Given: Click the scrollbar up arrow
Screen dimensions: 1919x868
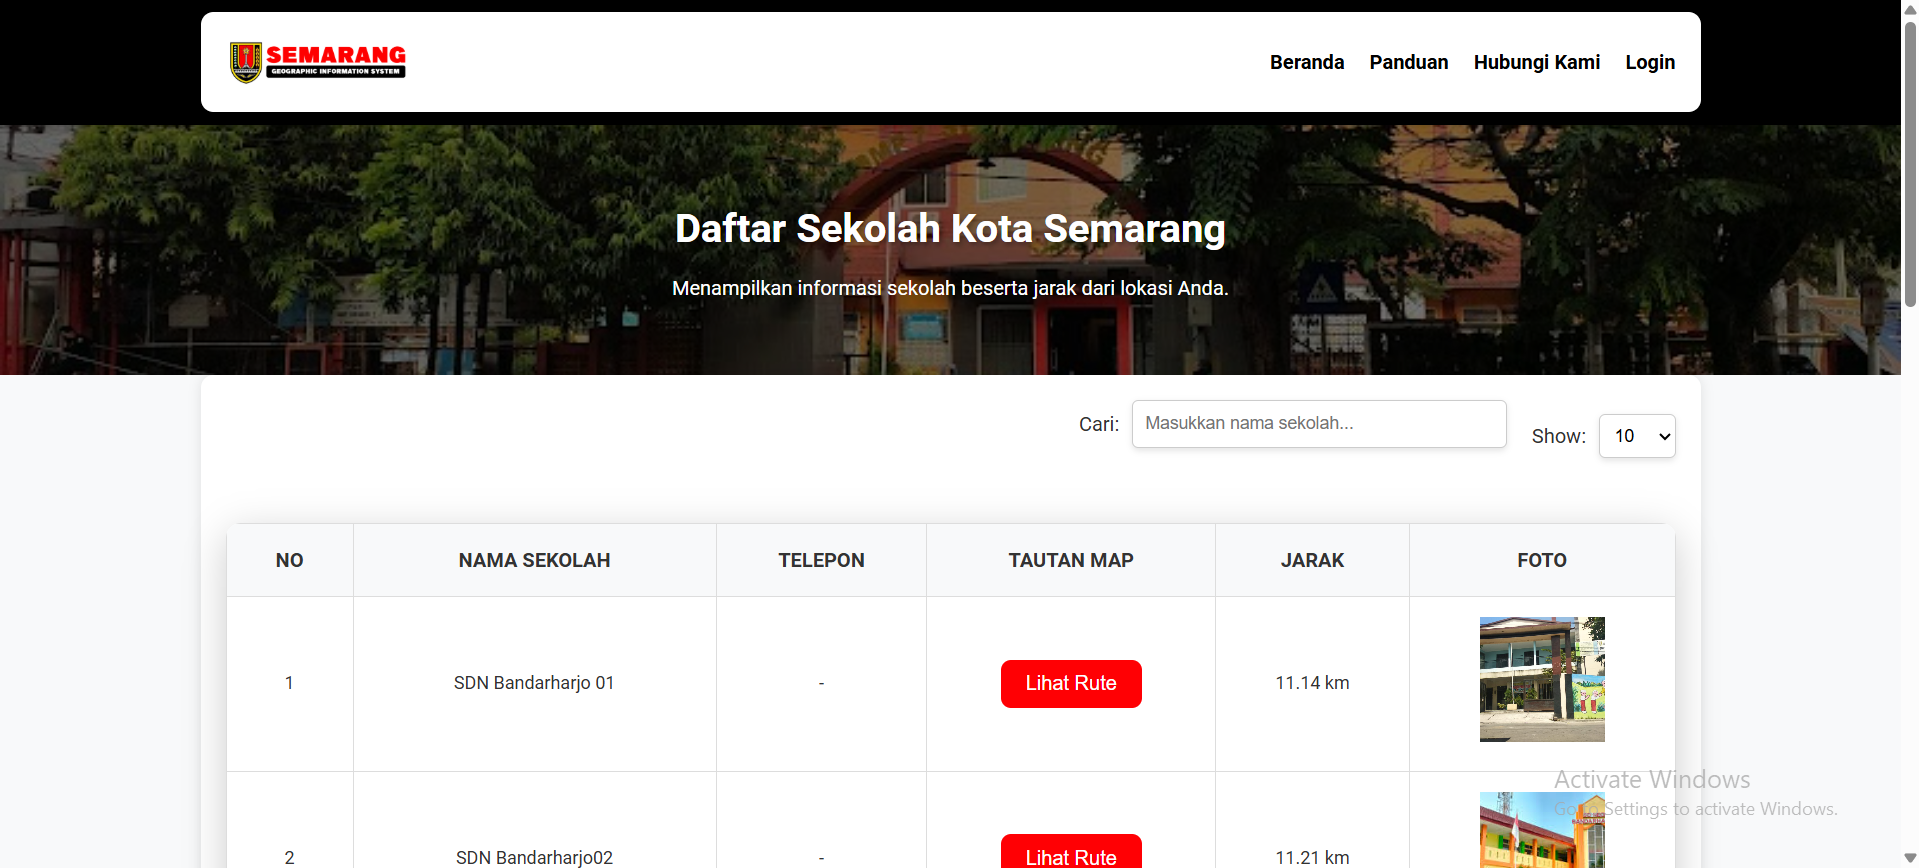Looking at the screenshot, I should (1910, 9).
